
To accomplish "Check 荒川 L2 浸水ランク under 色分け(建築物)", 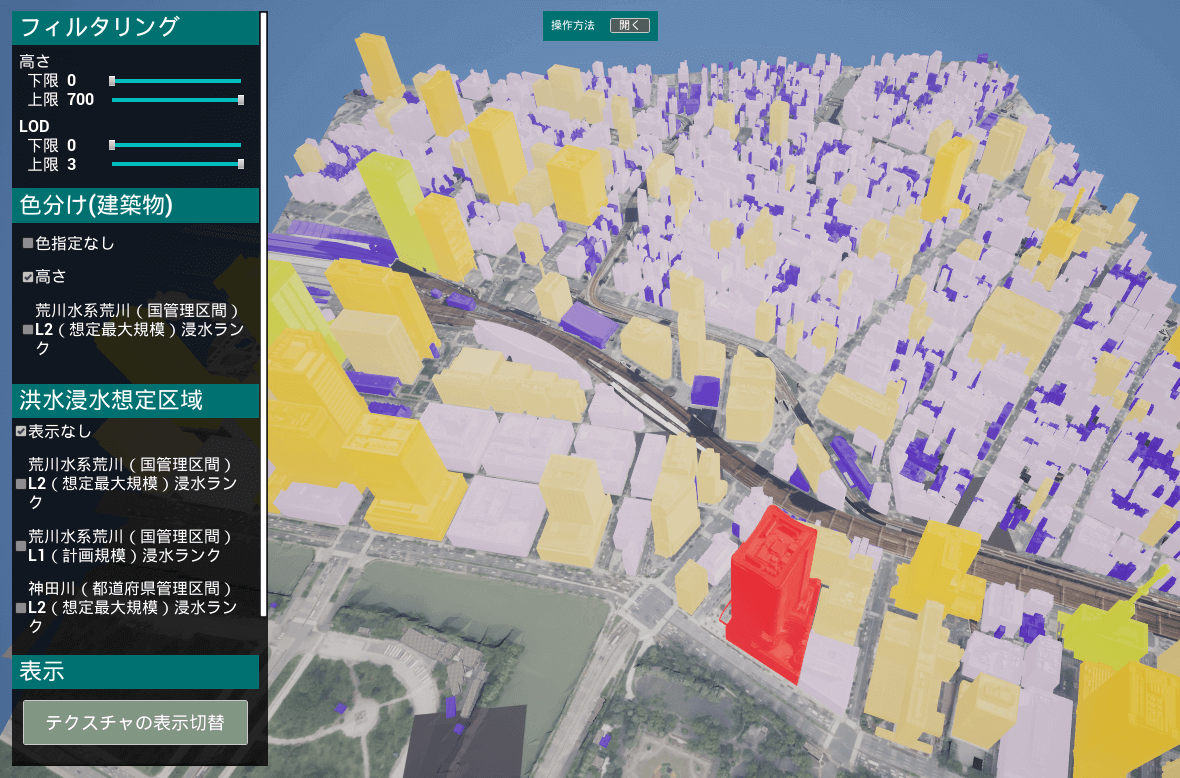I will pyautogui.click(x=28, y=329).
